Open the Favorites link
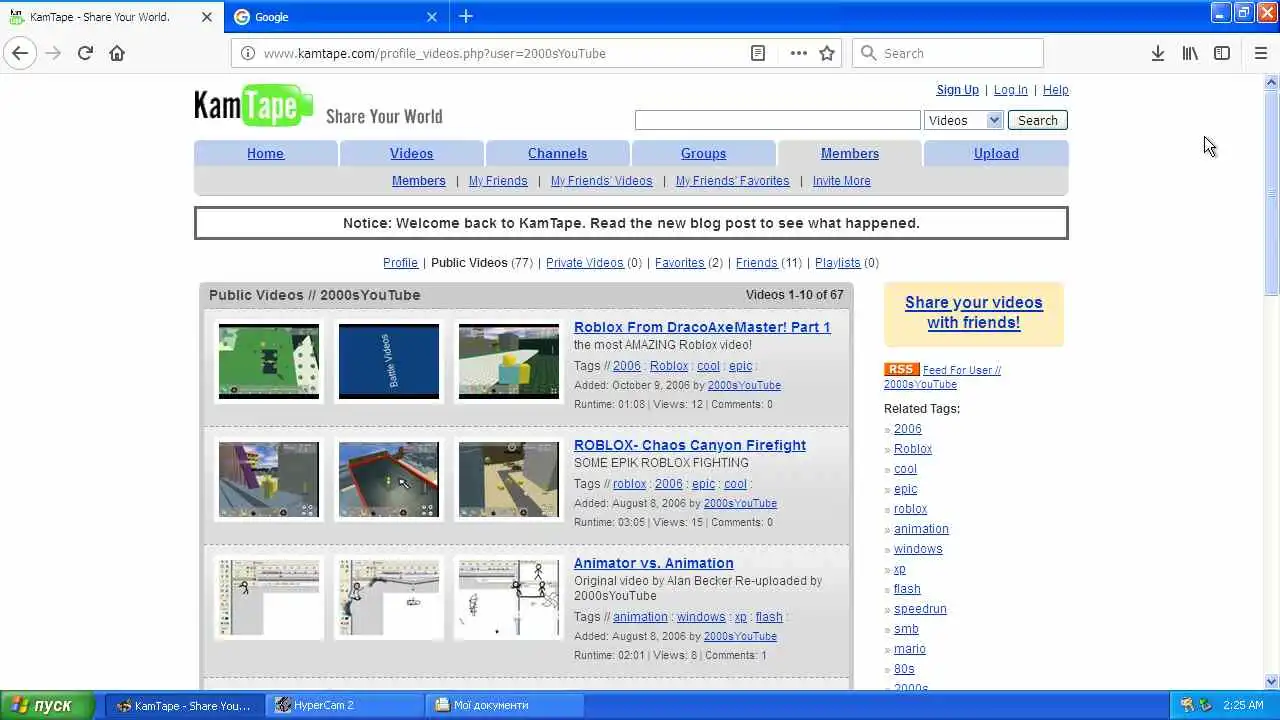1280x720 pixels. [x=680, y=263]
